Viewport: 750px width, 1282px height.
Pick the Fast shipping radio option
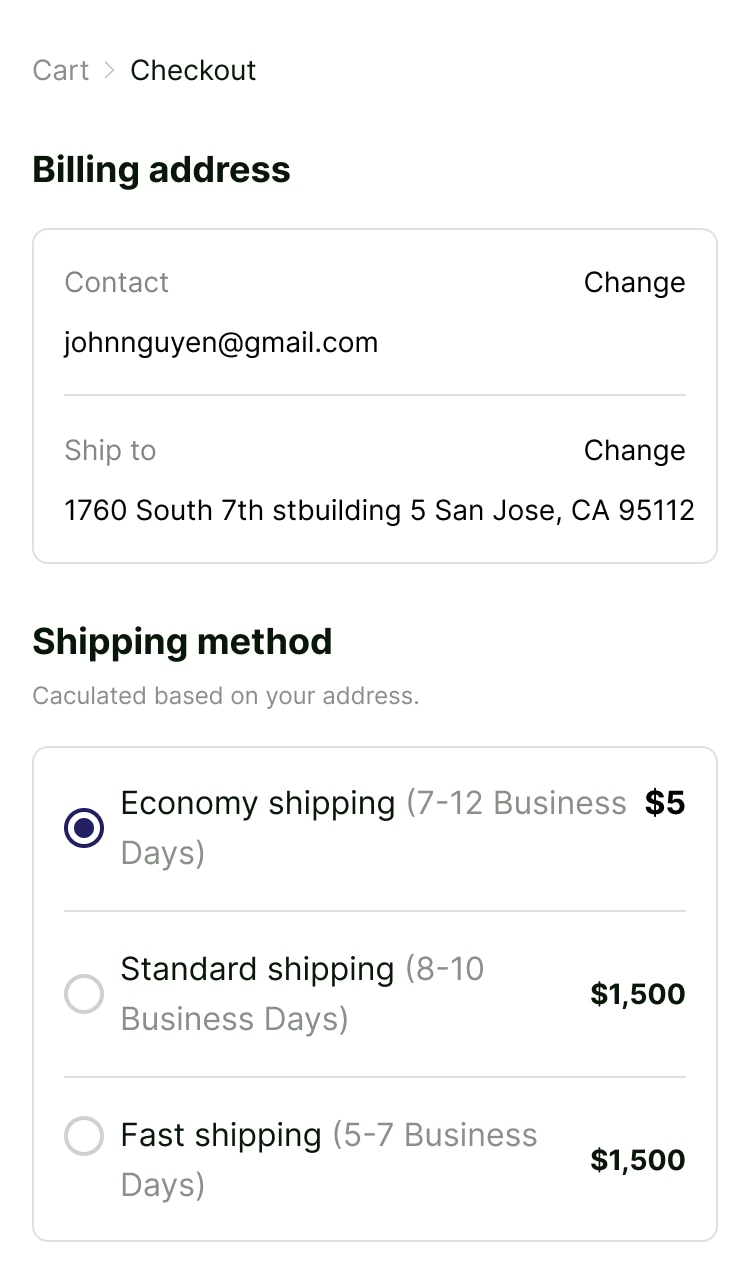pos(84,1136)
